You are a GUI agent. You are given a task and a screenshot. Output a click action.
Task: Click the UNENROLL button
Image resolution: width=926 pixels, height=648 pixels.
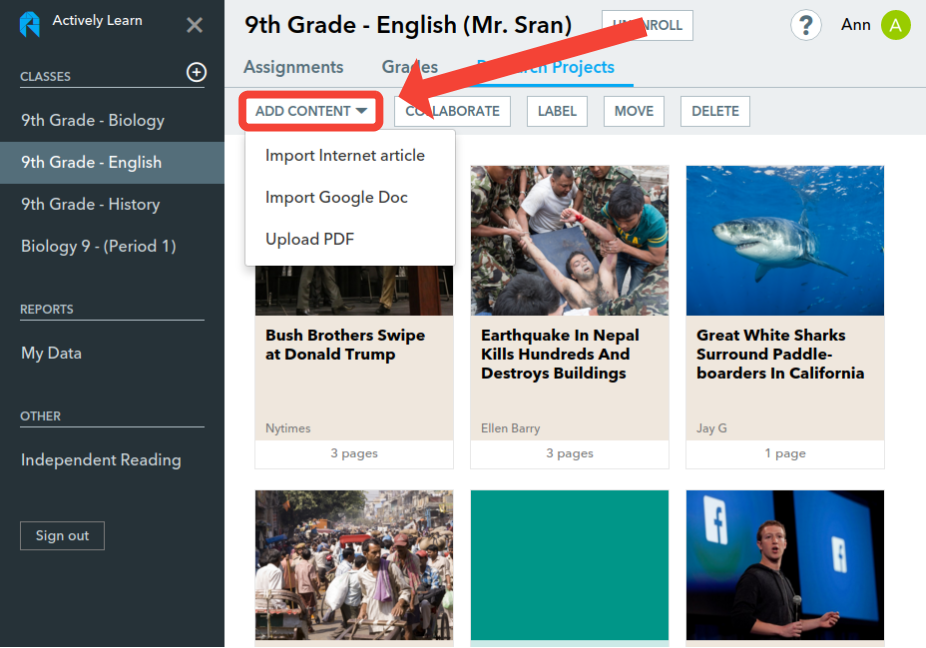pos(647,25)
